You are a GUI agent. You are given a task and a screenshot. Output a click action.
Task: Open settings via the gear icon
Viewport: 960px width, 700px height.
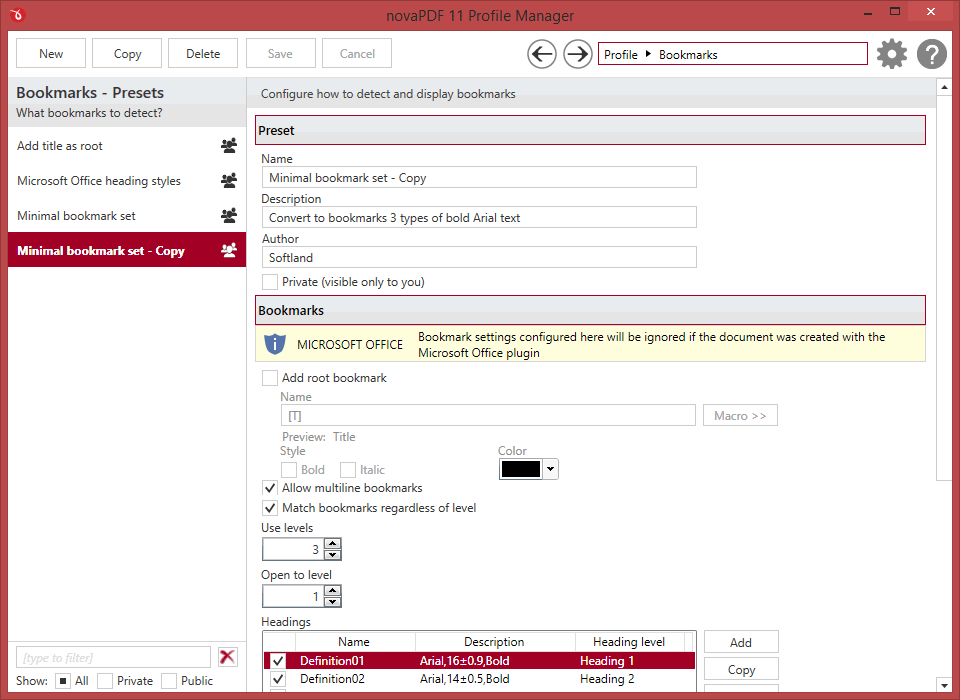891,55
